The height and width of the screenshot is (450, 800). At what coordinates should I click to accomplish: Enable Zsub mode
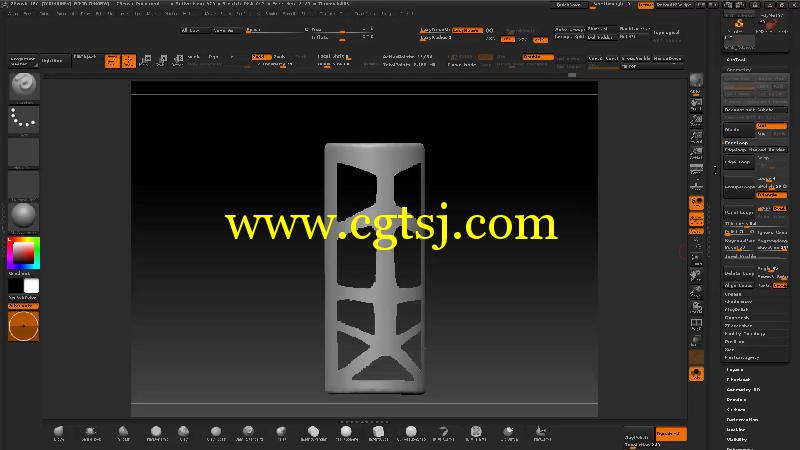coord(280,57)
